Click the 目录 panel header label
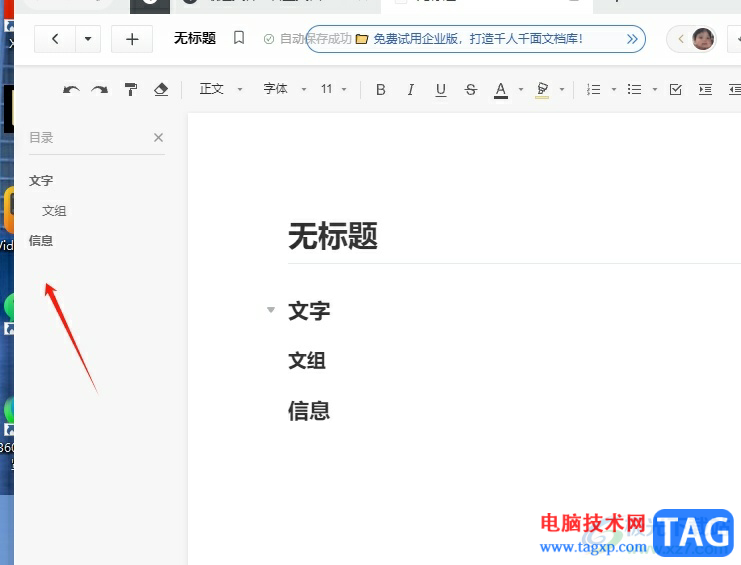 point(41,137)
